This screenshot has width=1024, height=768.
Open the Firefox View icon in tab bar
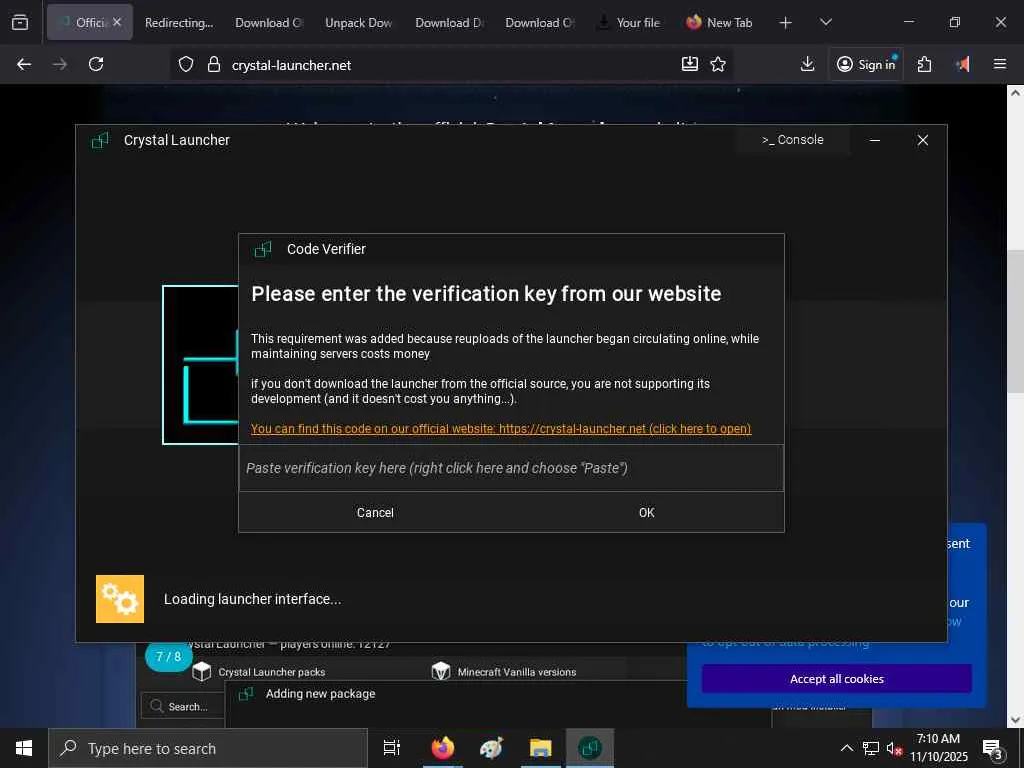20,22
